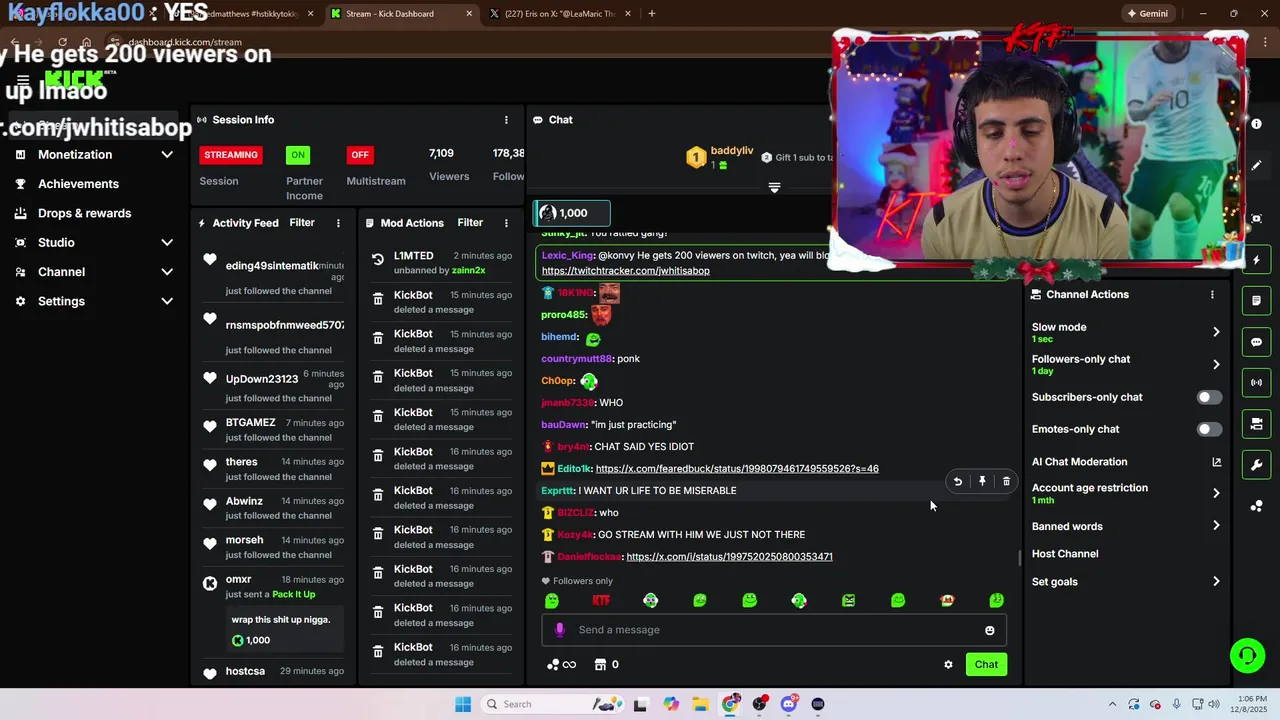This screenshot has width=1280, height=720.
Task: Click the STREAMING status badge
Action: [x=231, y=155]
